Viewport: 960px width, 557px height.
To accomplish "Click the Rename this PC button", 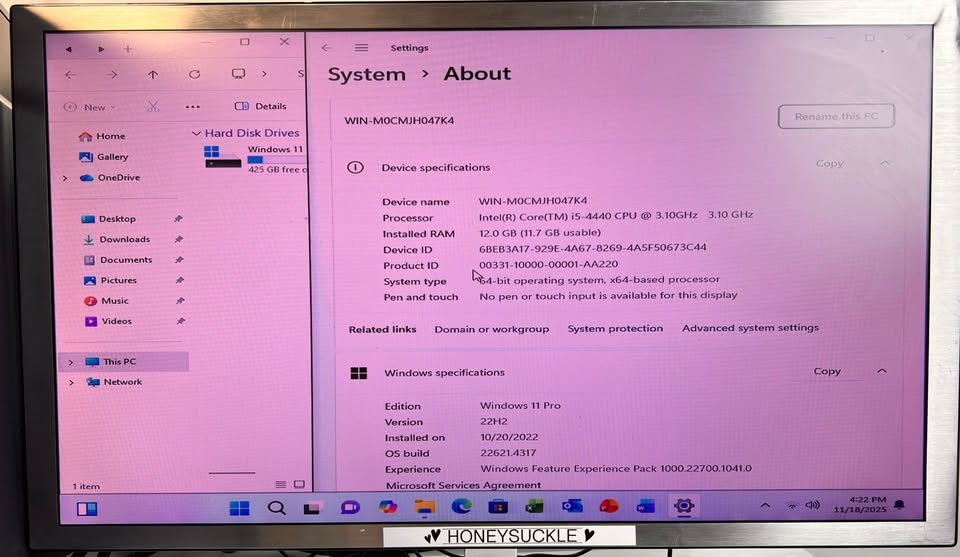I will tap(836, 117).
